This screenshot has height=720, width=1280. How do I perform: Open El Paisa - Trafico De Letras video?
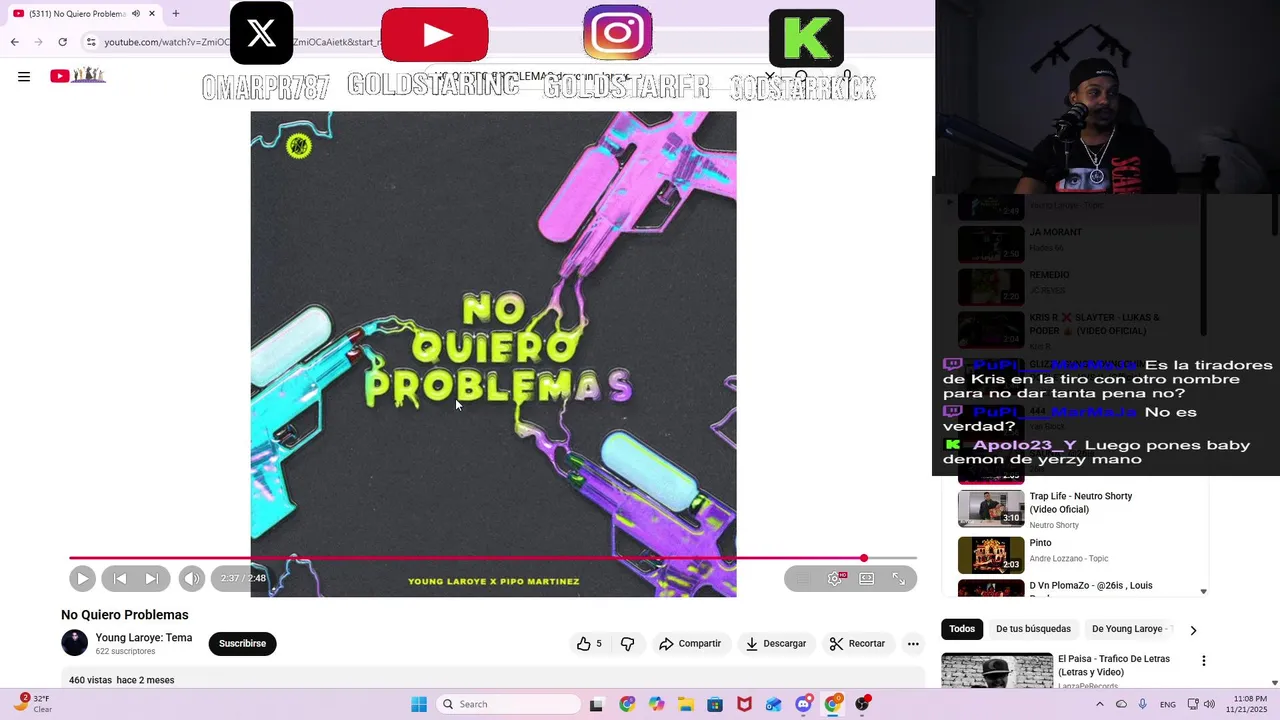1113,665
